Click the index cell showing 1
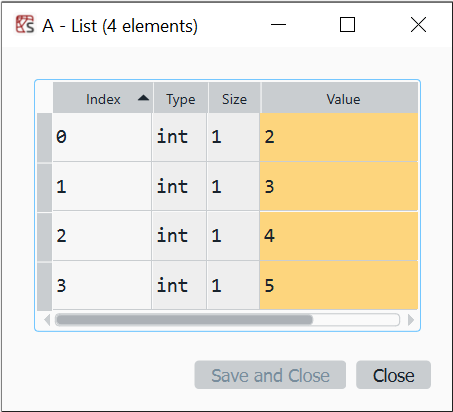 click(x=102, y=186)
